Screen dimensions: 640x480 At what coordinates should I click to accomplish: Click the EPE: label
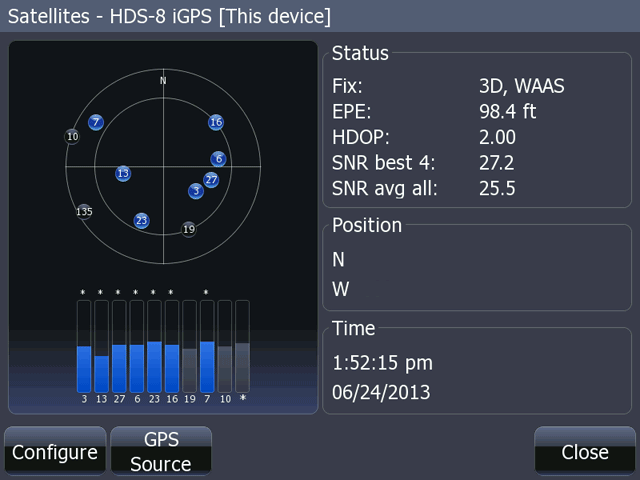[351, 111]
